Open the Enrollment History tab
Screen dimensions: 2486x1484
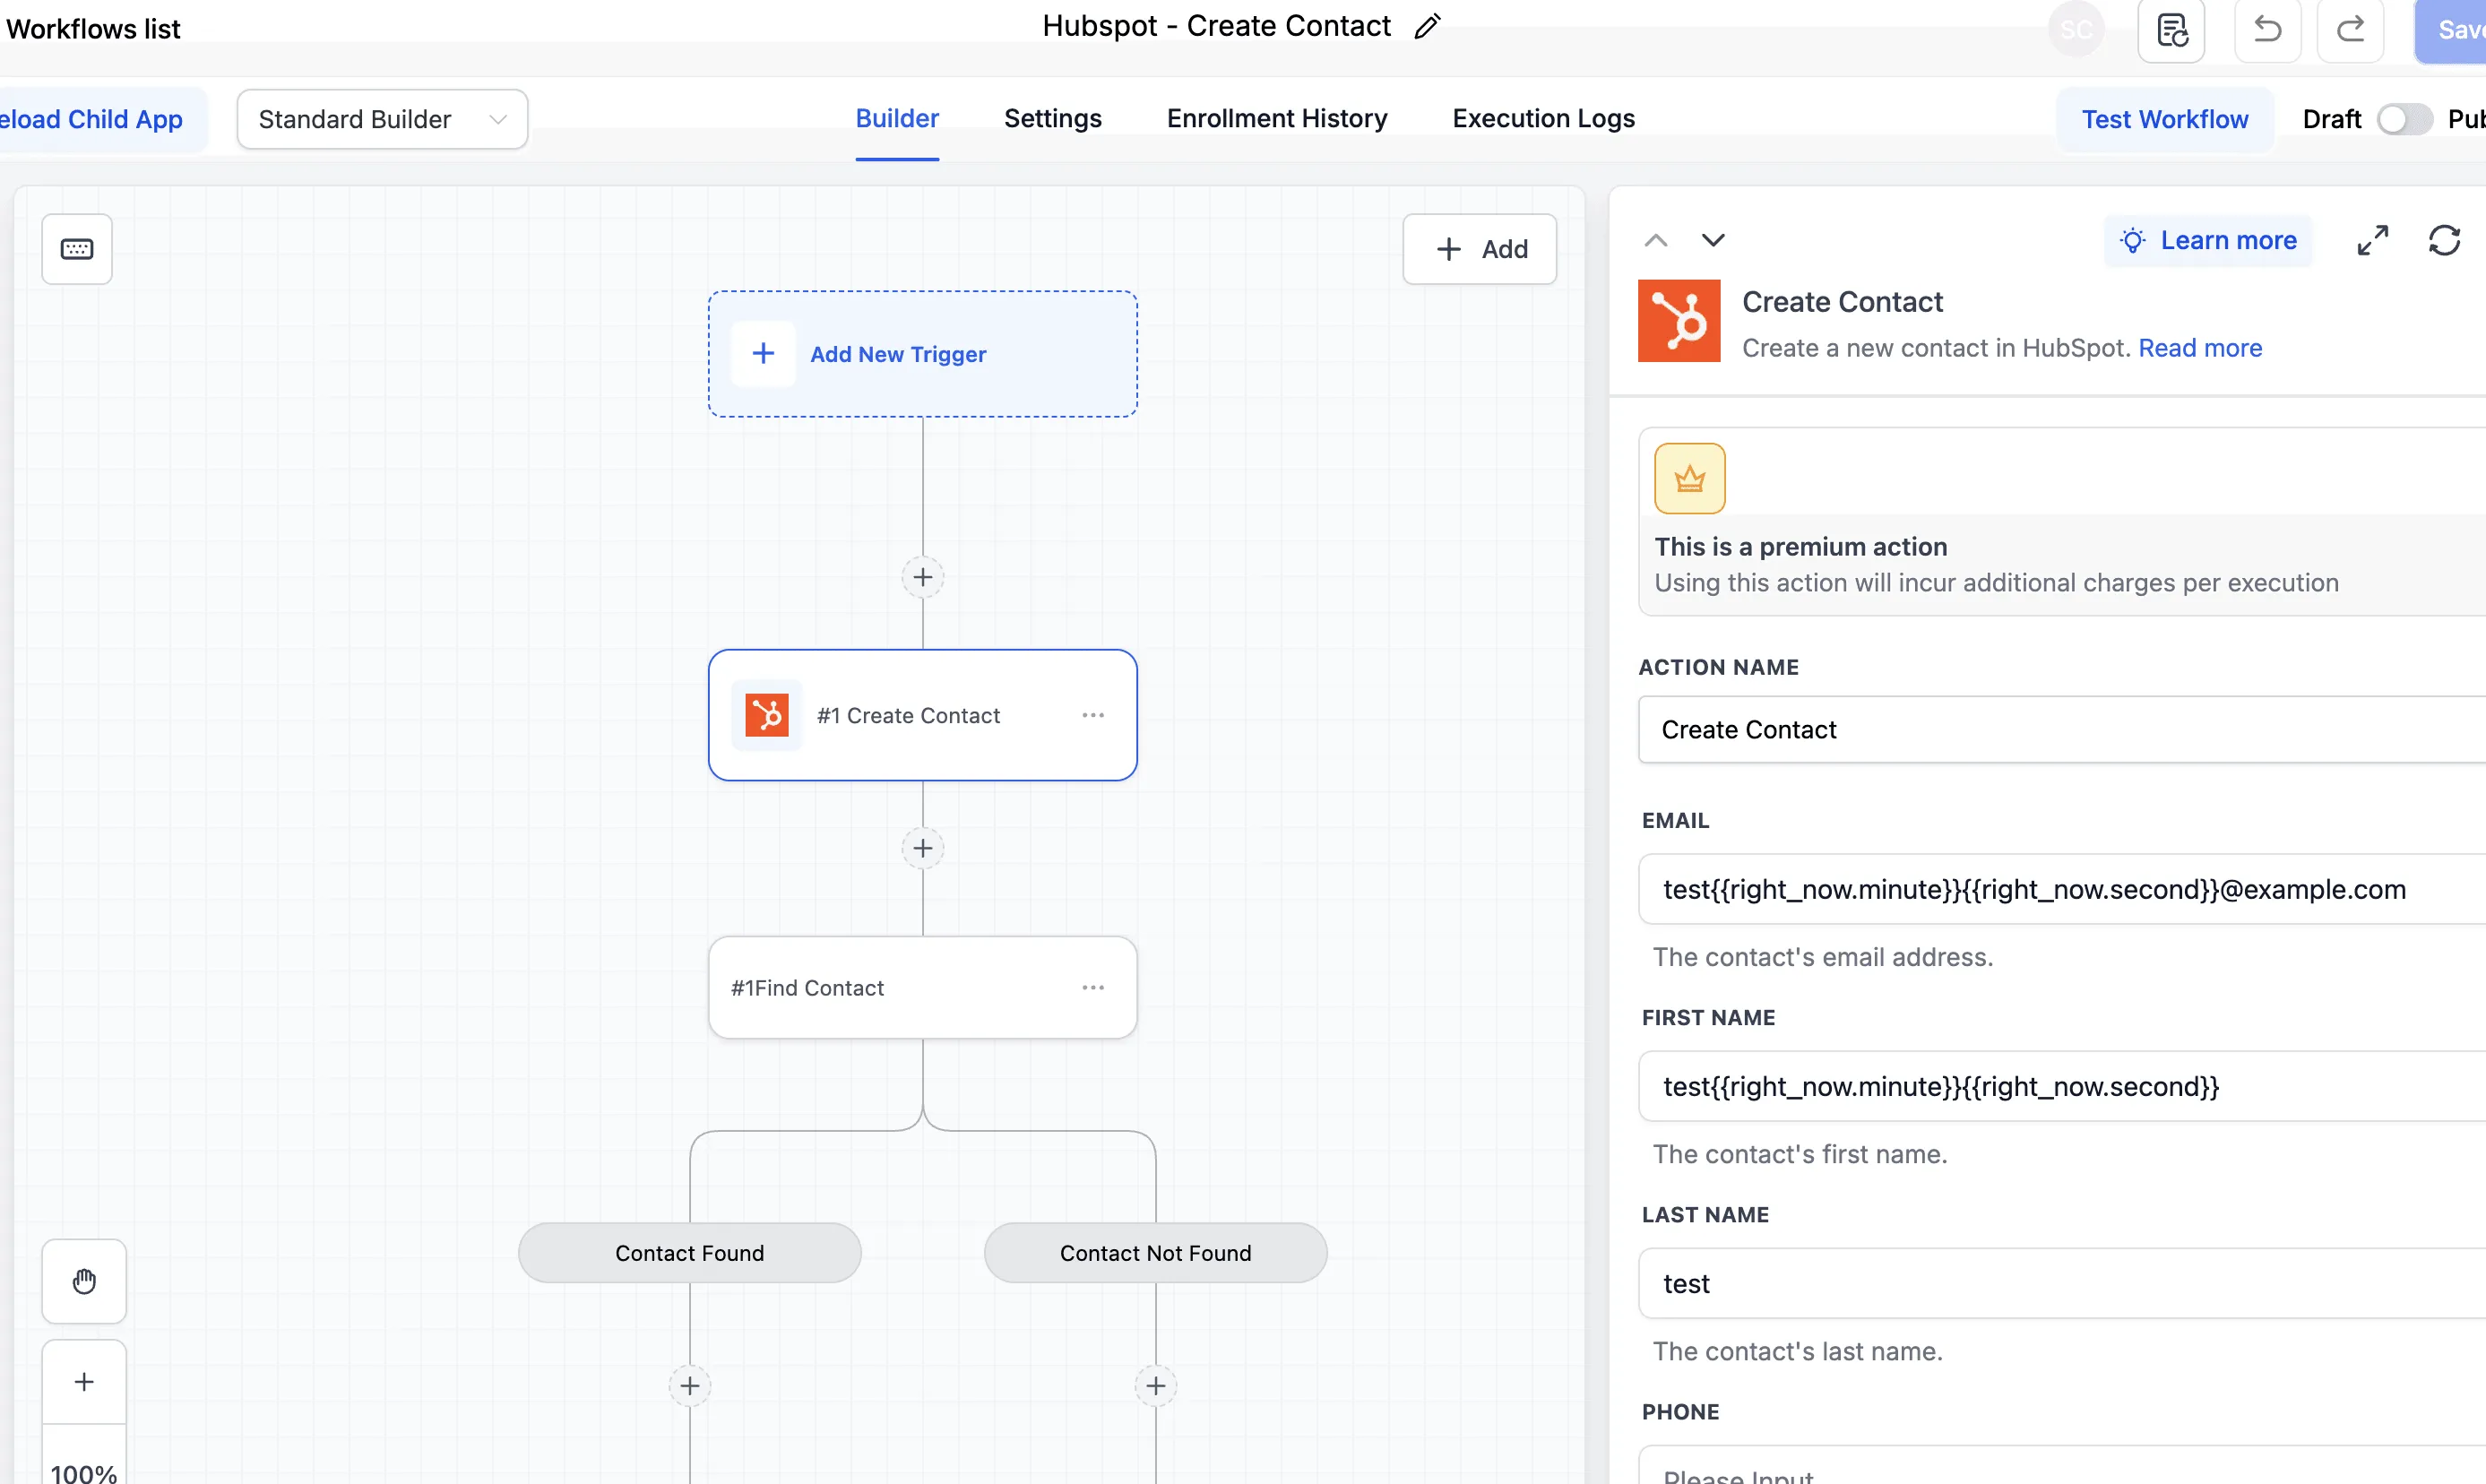1276,118
